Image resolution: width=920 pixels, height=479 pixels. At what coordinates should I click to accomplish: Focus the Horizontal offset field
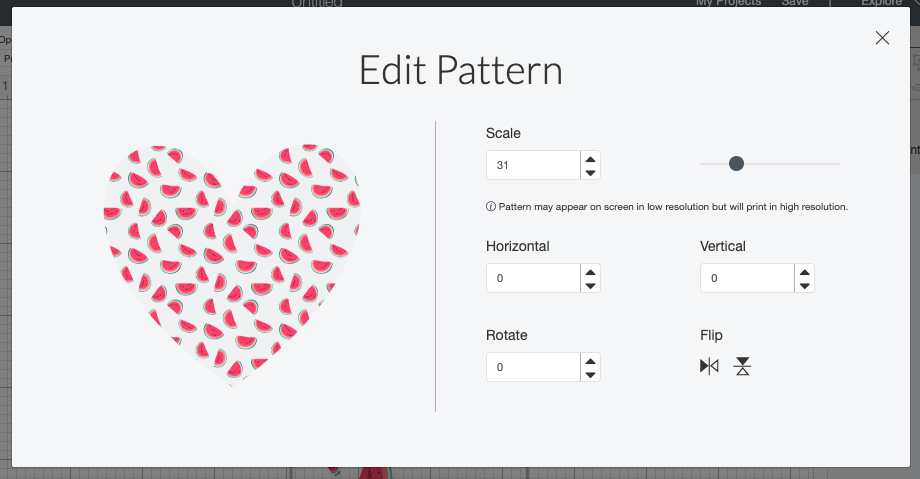tap(533, 278)
